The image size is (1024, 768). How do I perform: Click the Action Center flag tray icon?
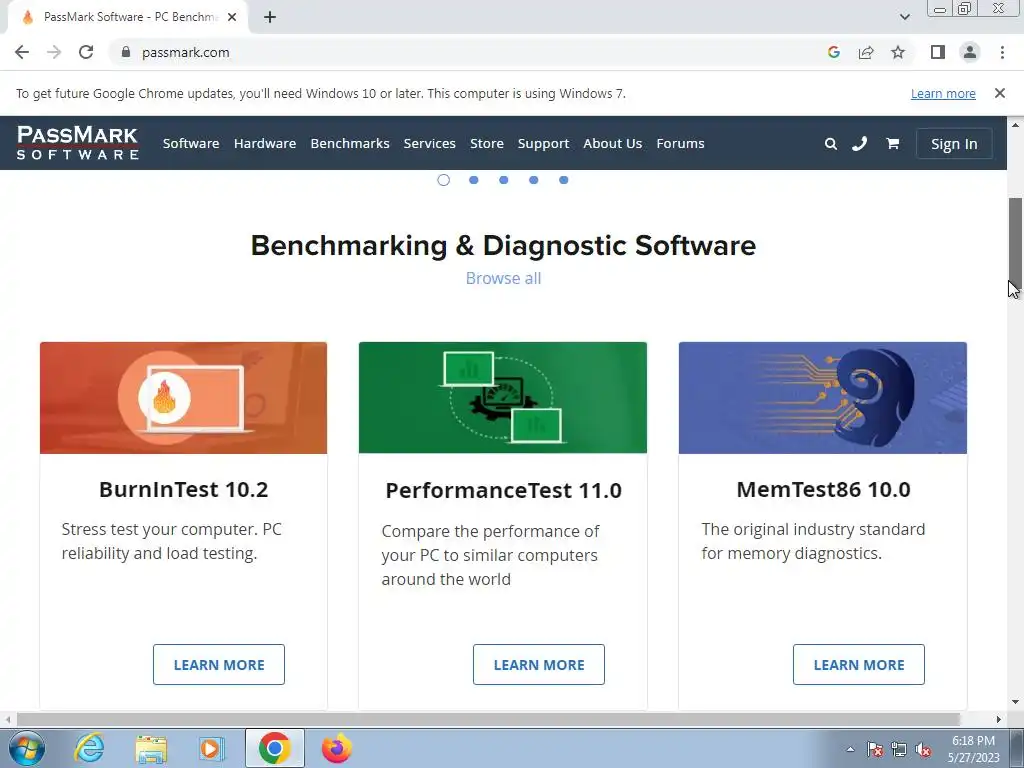[x=875, y=750]
